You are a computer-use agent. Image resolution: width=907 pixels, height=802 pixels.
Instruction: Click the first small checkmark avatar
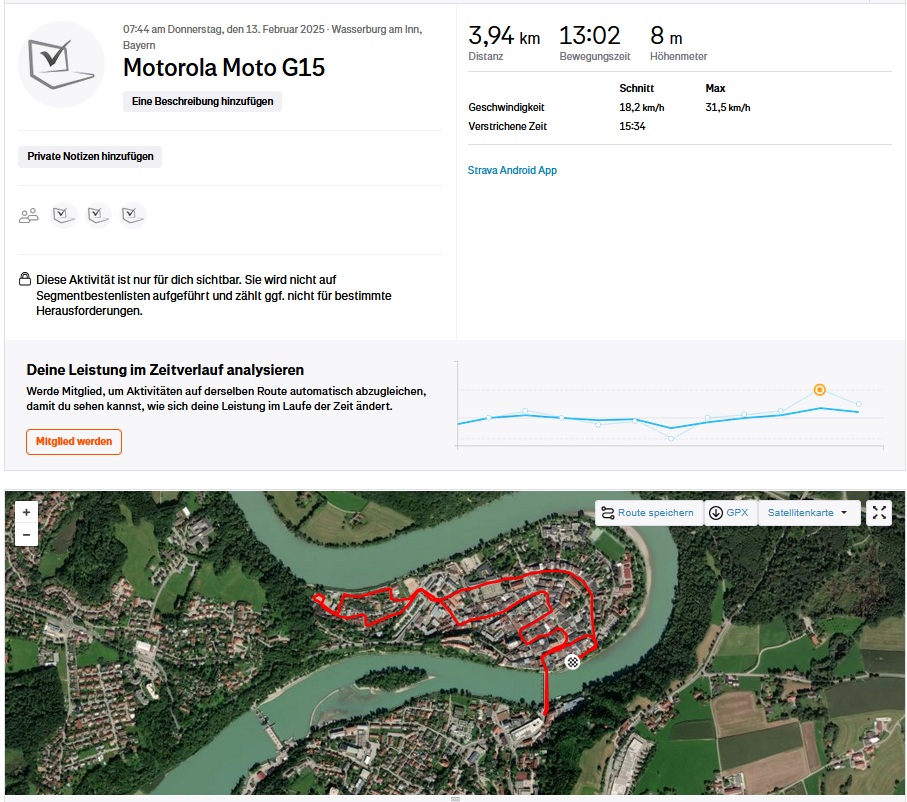[x=64, y=215]
